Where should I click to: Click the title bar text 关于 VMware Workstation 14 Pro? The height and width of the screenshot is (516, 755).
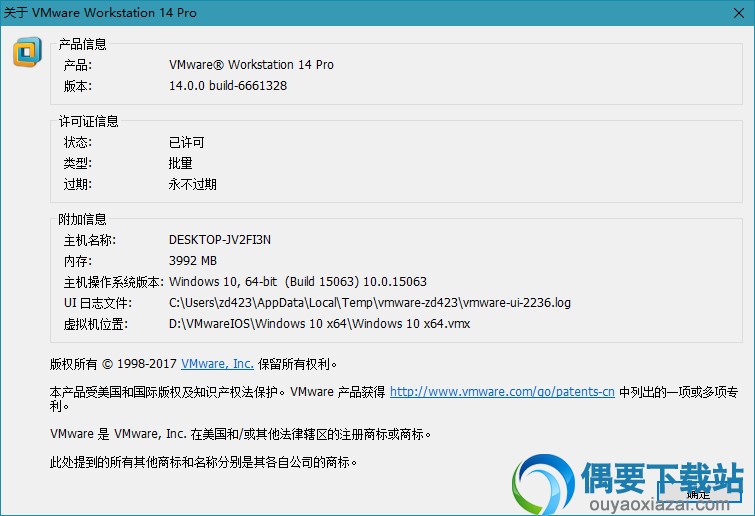coord(100,13)
